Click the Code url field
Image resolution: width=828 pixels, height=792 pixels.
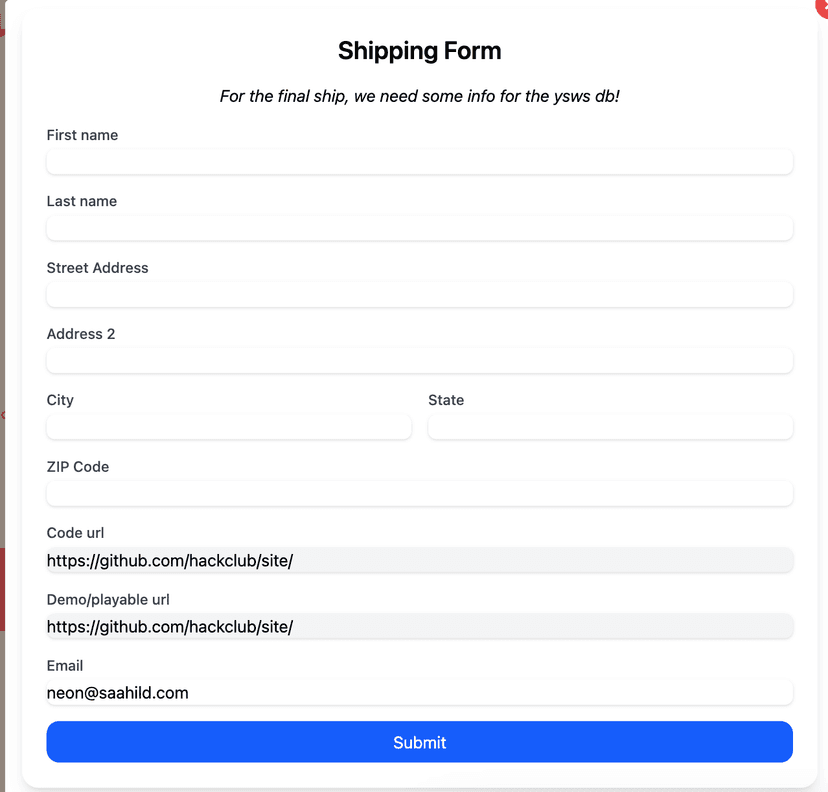(419, 561)
